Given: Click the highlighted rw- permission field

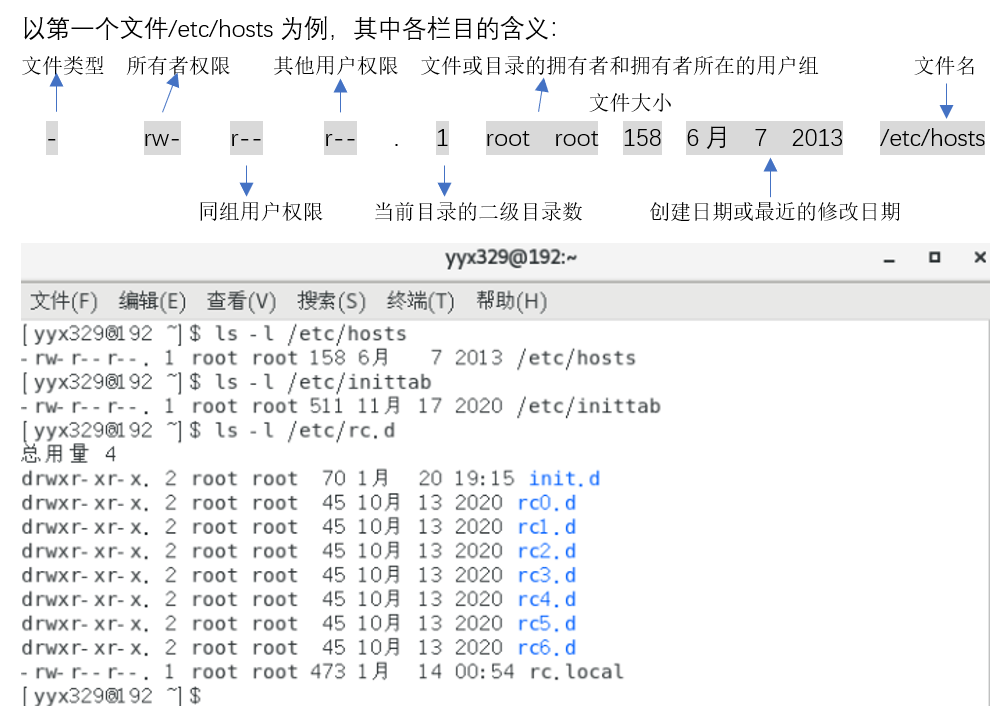Looking at the screenshot, I should click(x=162, y=138).
